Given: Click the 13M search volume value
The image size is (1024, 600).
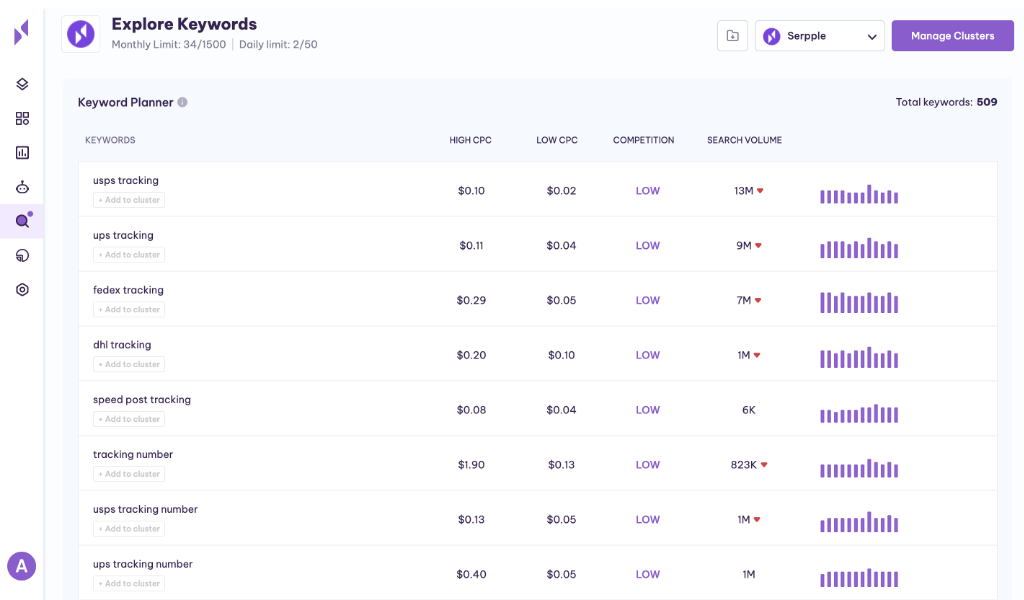Looking at the screenshot, I should tap(744, 191).
